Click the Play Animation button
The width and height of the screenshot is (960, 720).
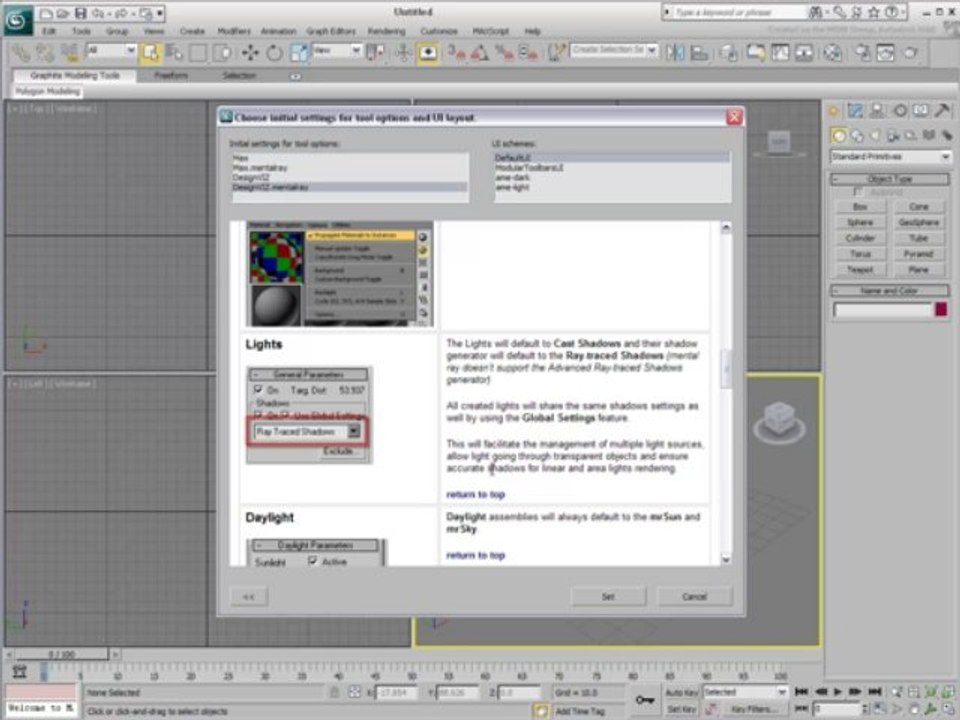coord(838,692)
